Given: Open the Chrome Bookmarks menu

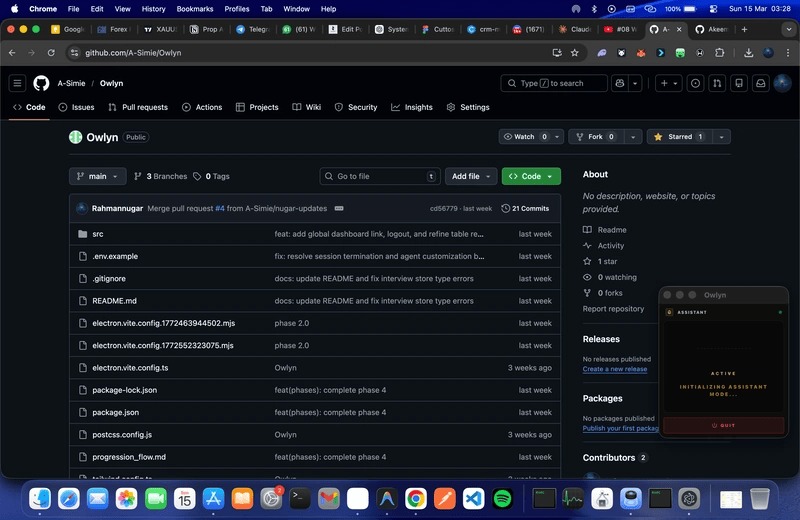Looking at the screenshot, I should 195,9.
